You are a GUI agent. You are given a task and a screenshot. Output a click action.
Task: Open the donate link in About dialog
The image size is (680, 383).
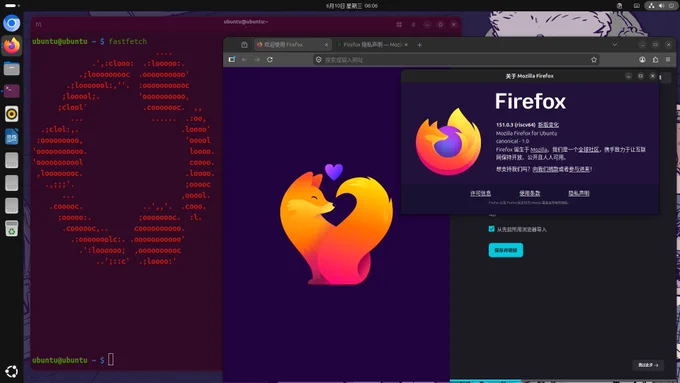pos(546,169)
